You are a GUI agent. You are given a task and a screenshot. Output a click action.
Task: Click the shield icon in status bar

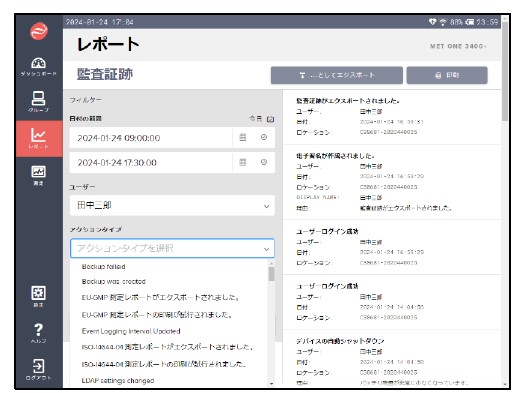tap(432, 22)
